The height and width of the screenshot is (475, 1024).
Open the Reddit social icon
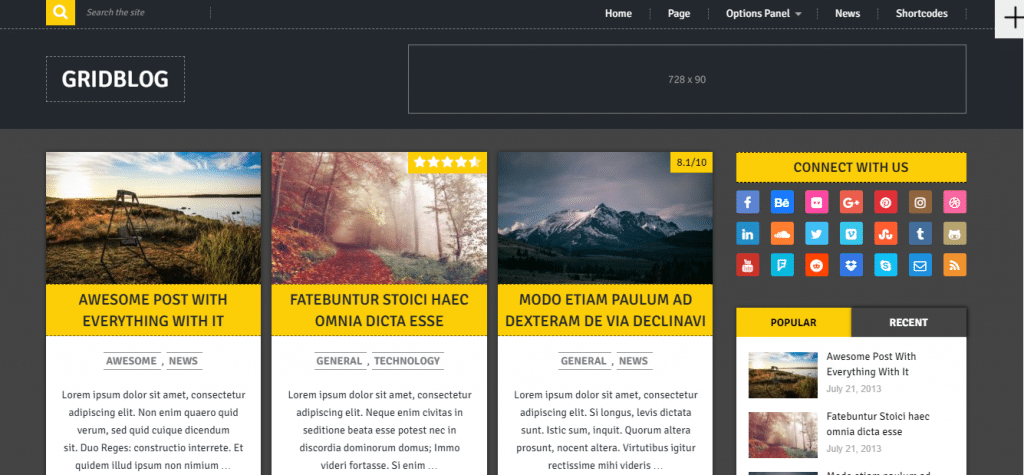(x=816, y=265)
